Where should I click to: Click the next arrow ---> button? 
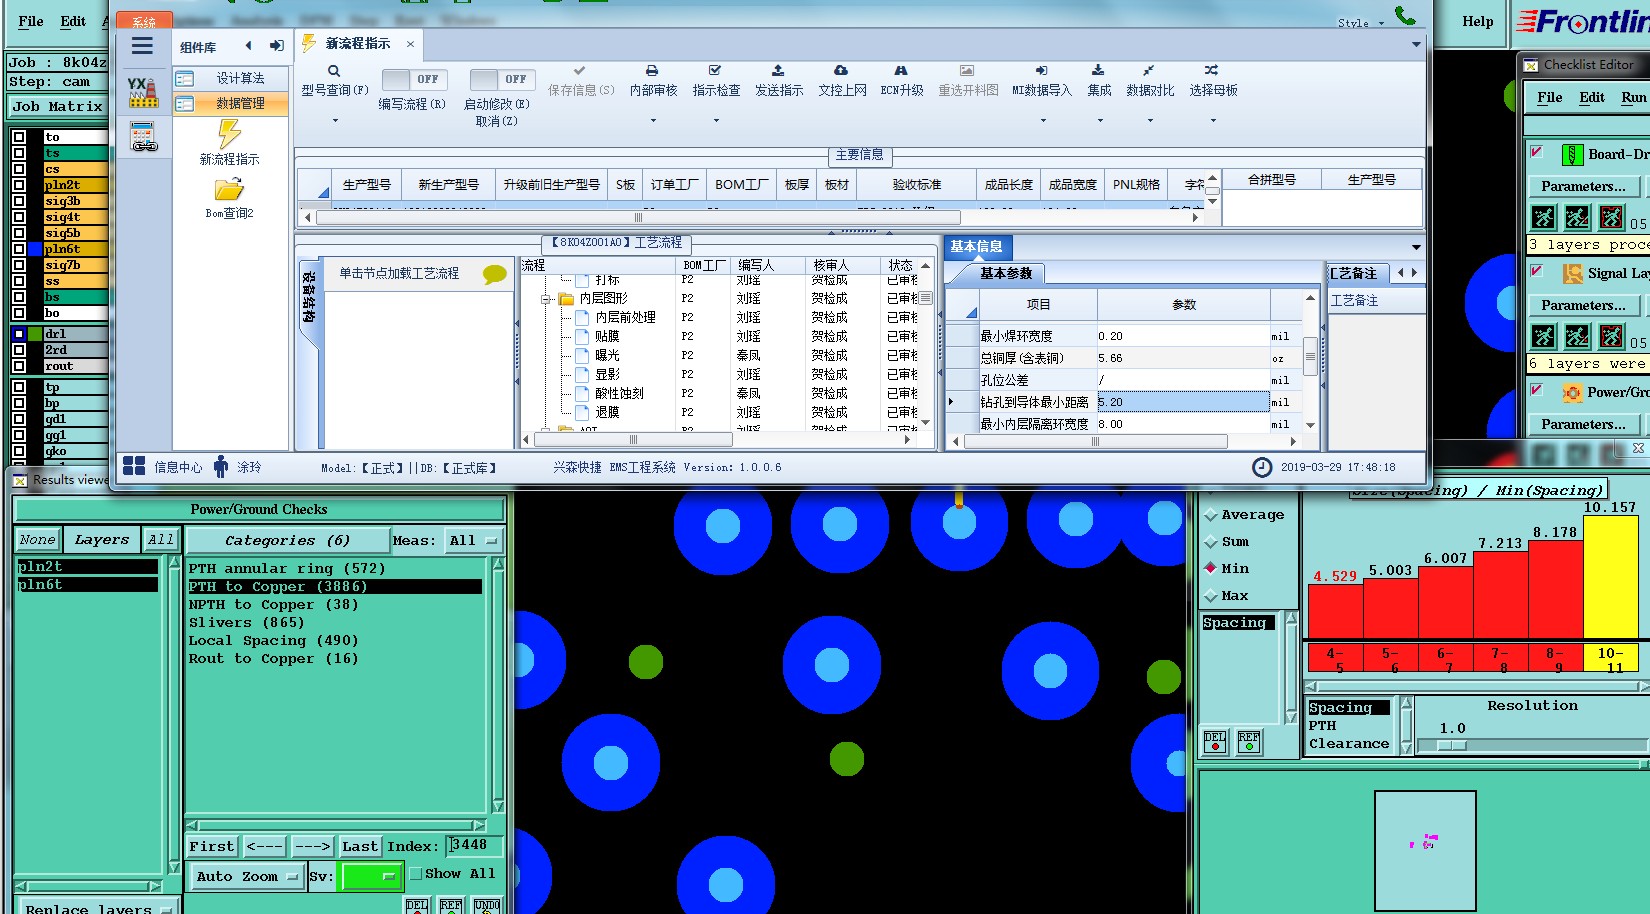(313, 847)
